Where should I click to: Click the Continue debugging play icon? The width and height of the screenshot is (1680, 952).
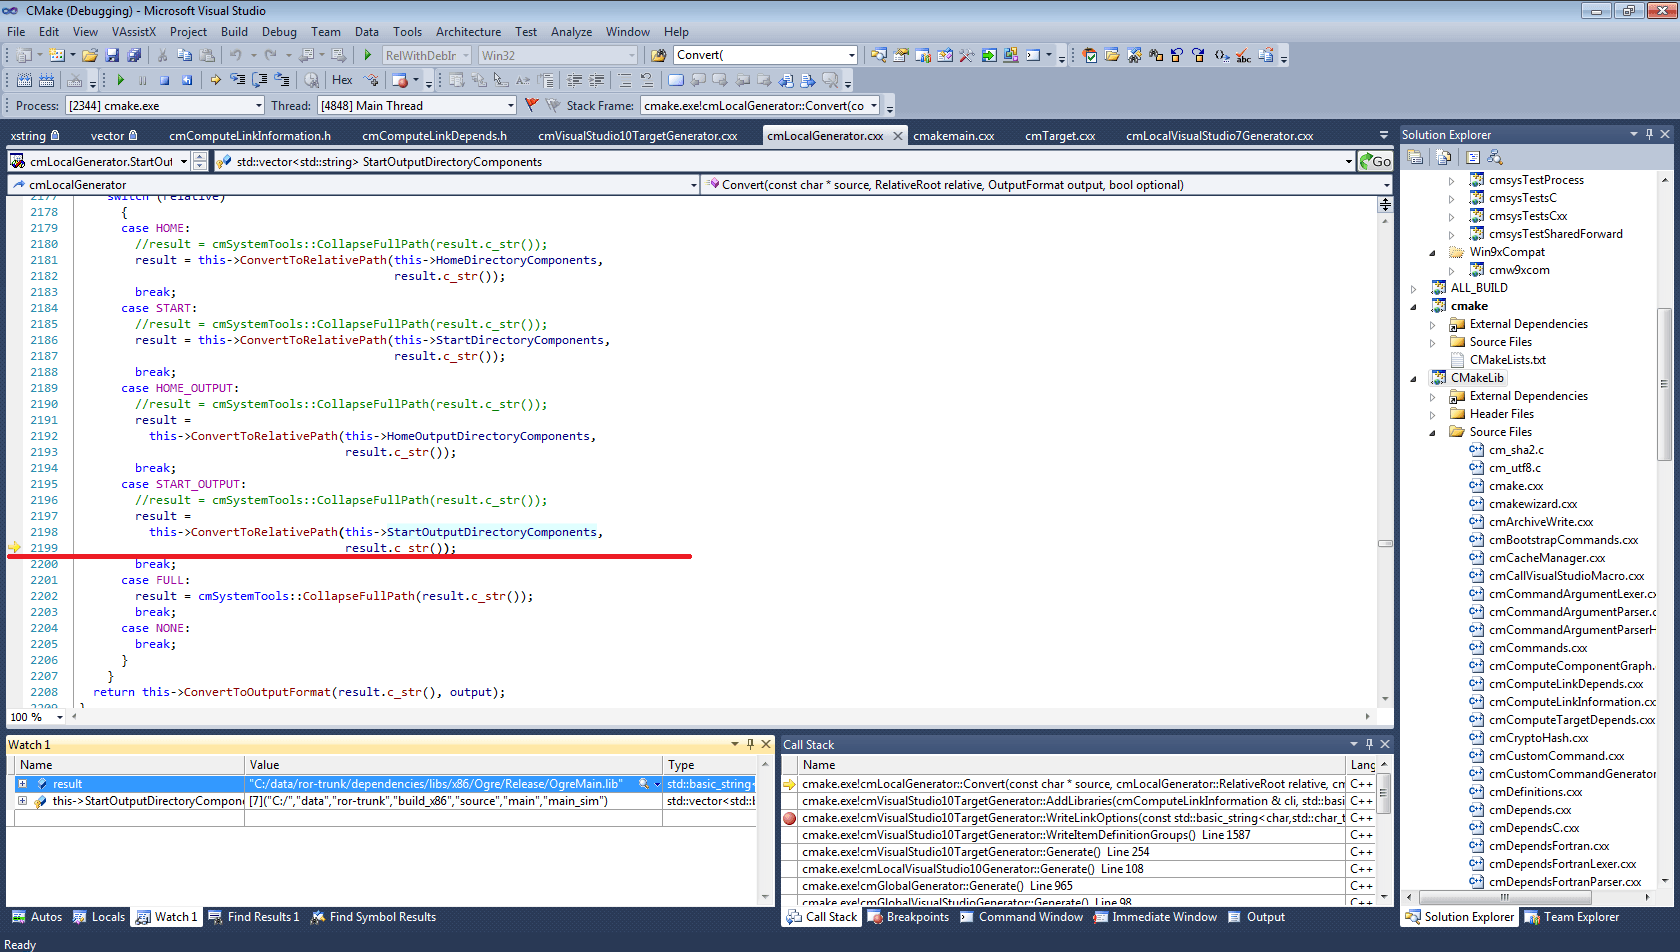click(120, 80)
